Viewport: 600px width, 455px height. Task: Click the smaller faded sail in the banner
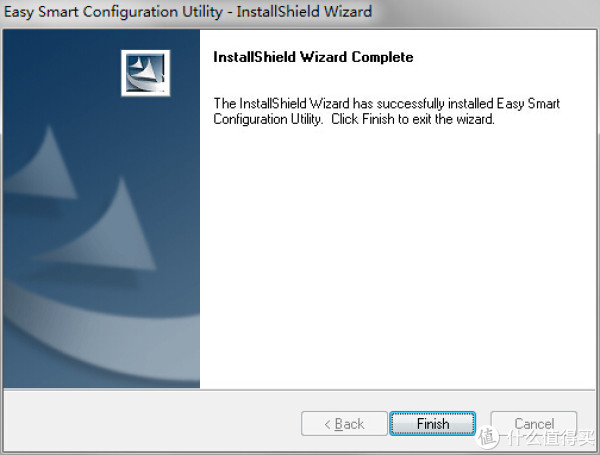[44, 163]
